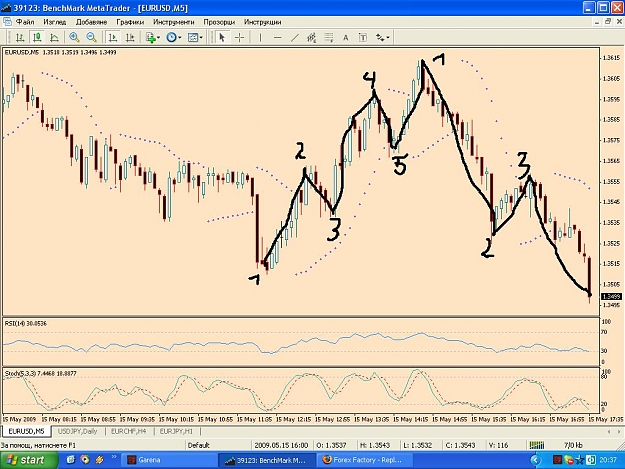Image resolution: width=625 pixels, height=469 pixels.
Task: Click status bar date 2009.05.15 16:00
Action: tap(281, 445)
